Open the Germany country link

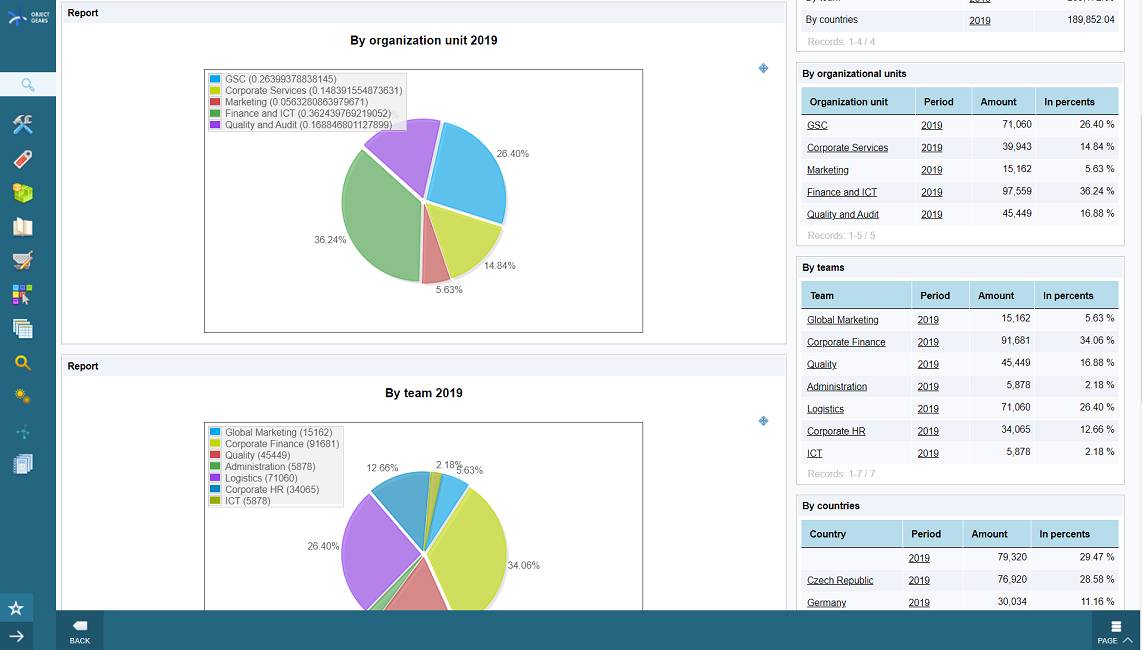pyautogui.click(x=827, y=603)
